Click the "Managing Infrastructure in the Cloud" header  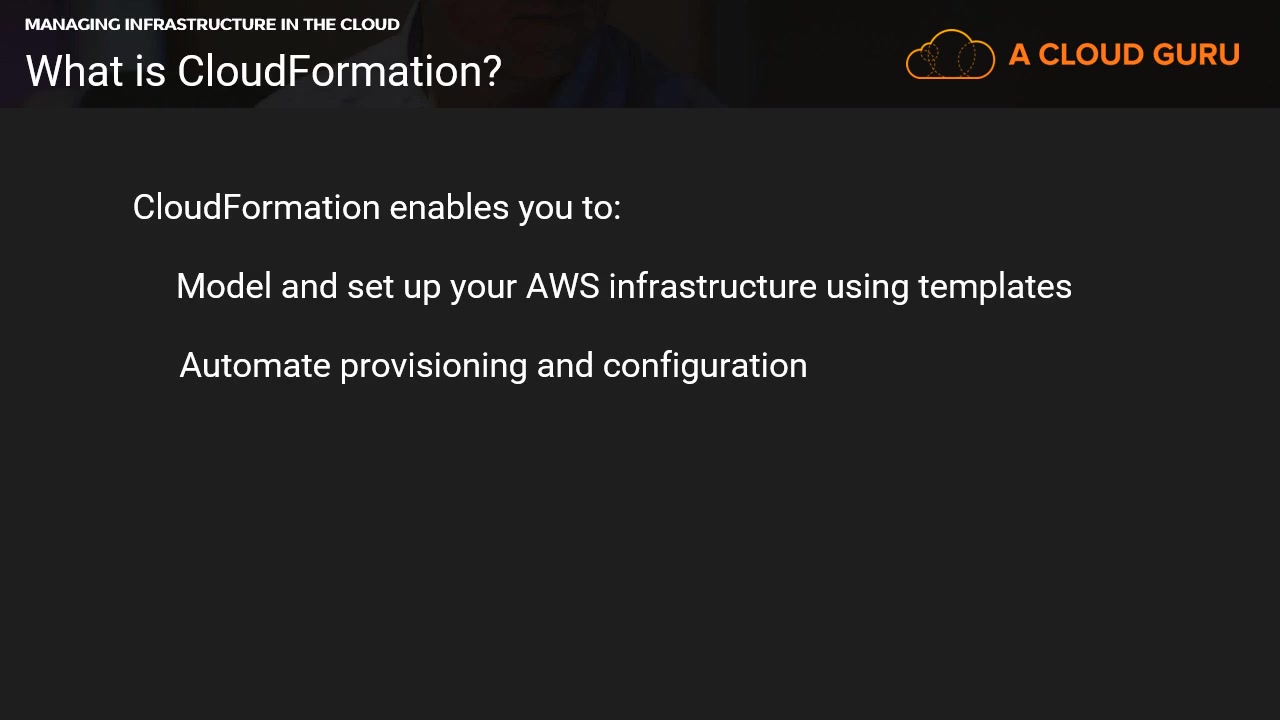click(212, 25)
